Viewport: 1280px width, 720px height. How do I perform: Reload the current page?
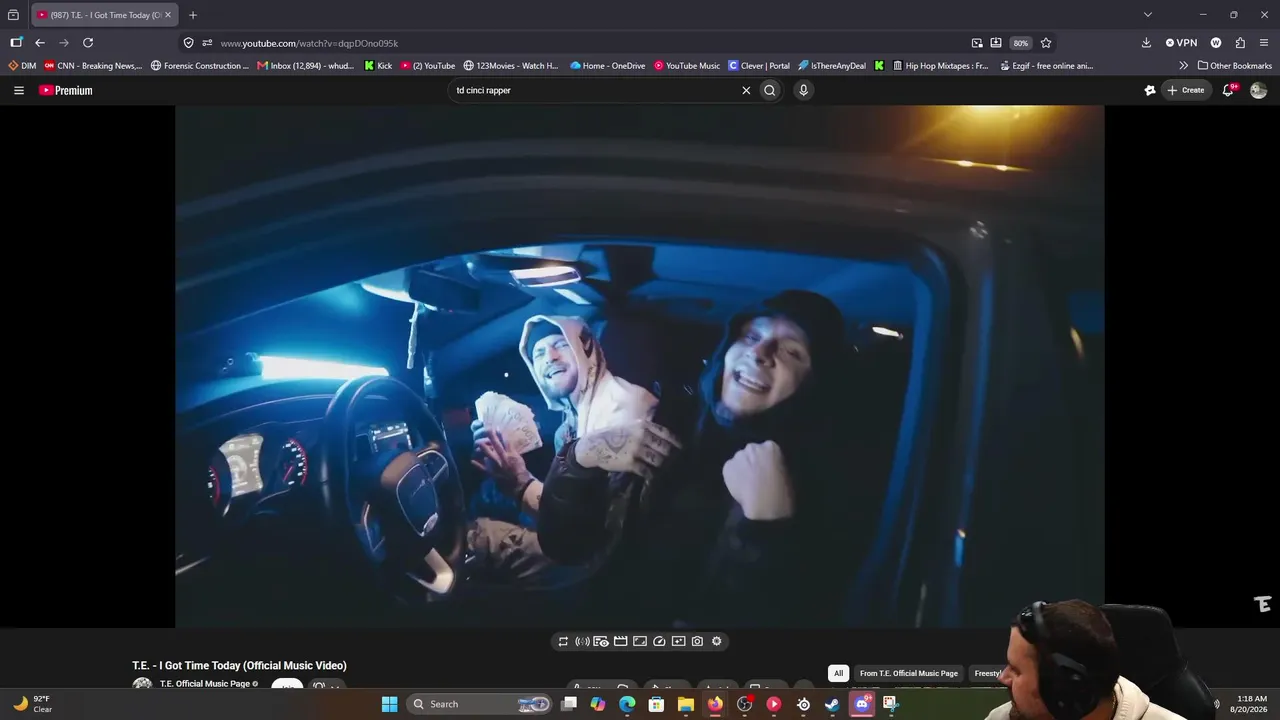tap(88, 43)
